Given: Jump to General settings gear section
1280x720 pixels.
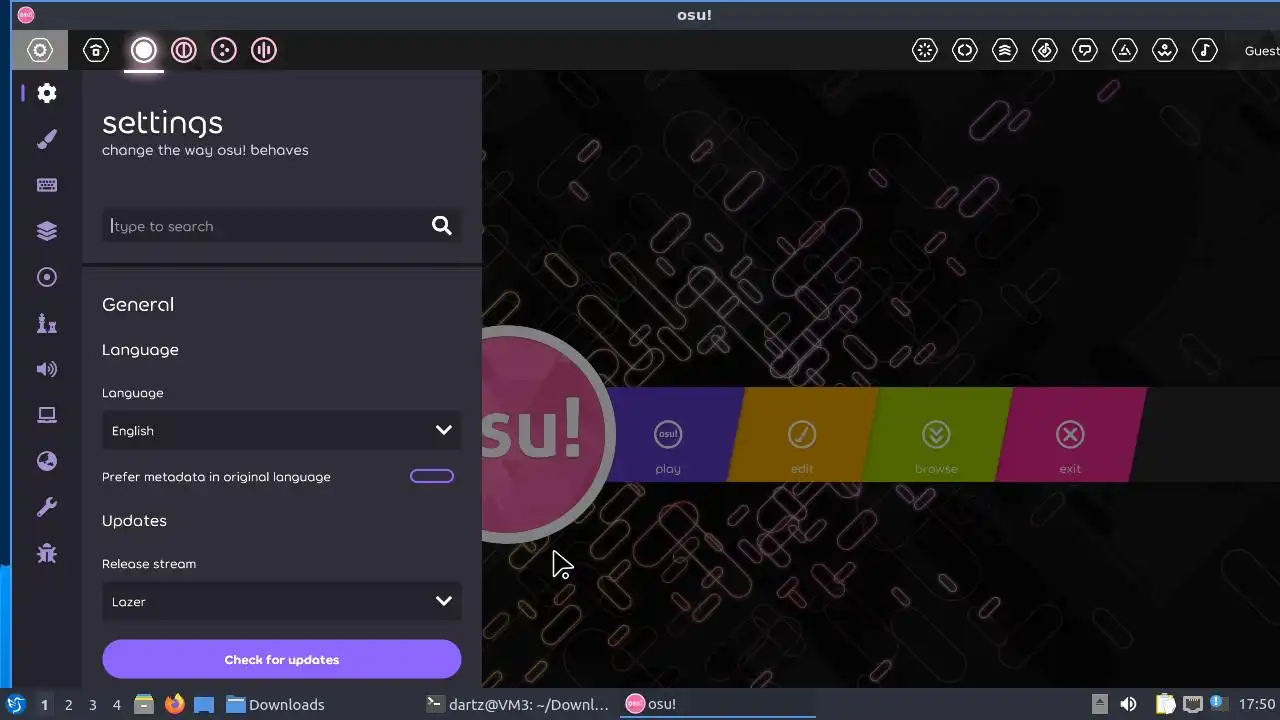Looking at the screenshot, I should (47, 93).
